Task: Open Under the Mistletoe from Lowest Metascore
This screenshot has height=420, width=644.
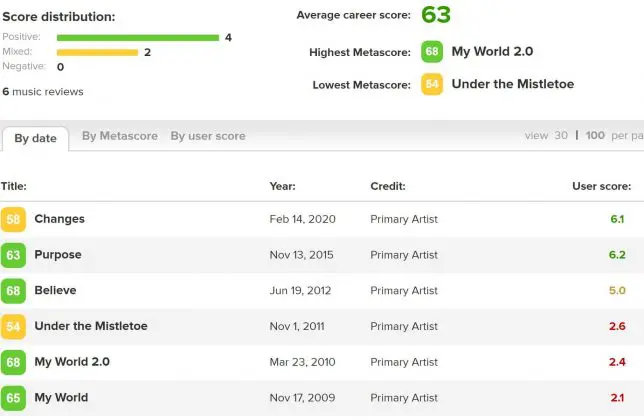Action: 513,85
